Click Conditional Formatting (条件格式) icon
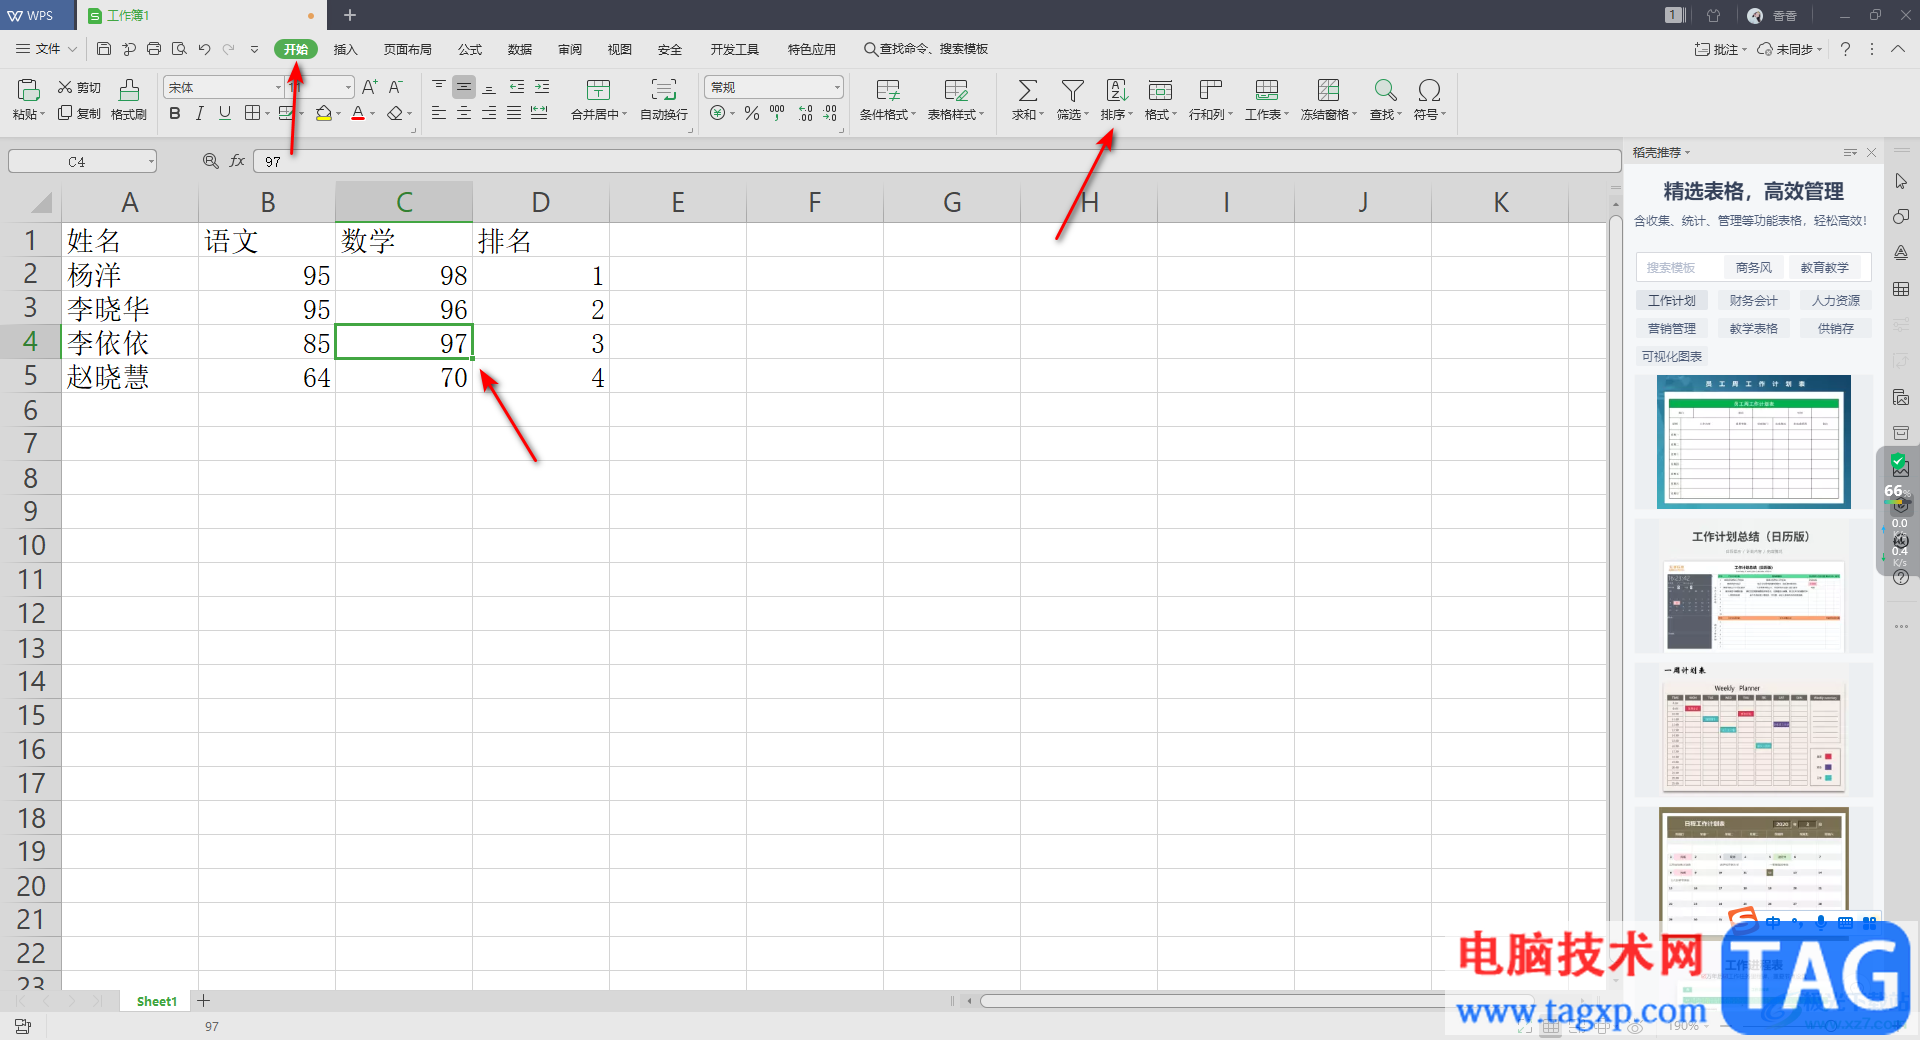Screen dimensions: 1920x1040 (888, 91)
